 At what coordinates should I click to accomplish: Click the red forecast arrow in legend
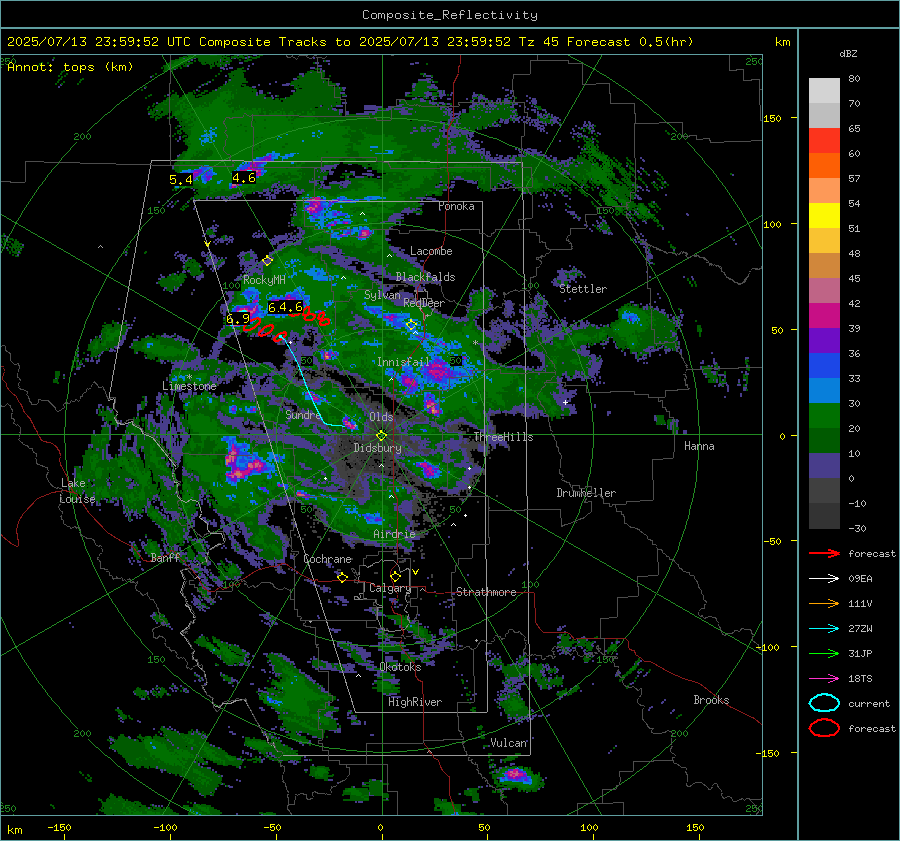tap(824, 553)
